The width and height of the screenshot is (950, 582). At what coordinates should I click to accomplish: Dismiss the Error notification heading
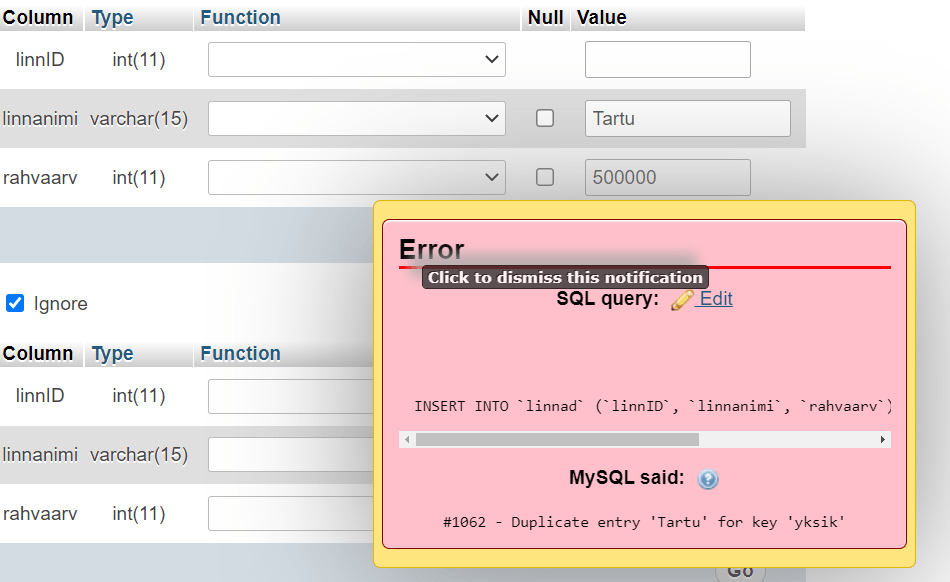[x=432, y=250]
